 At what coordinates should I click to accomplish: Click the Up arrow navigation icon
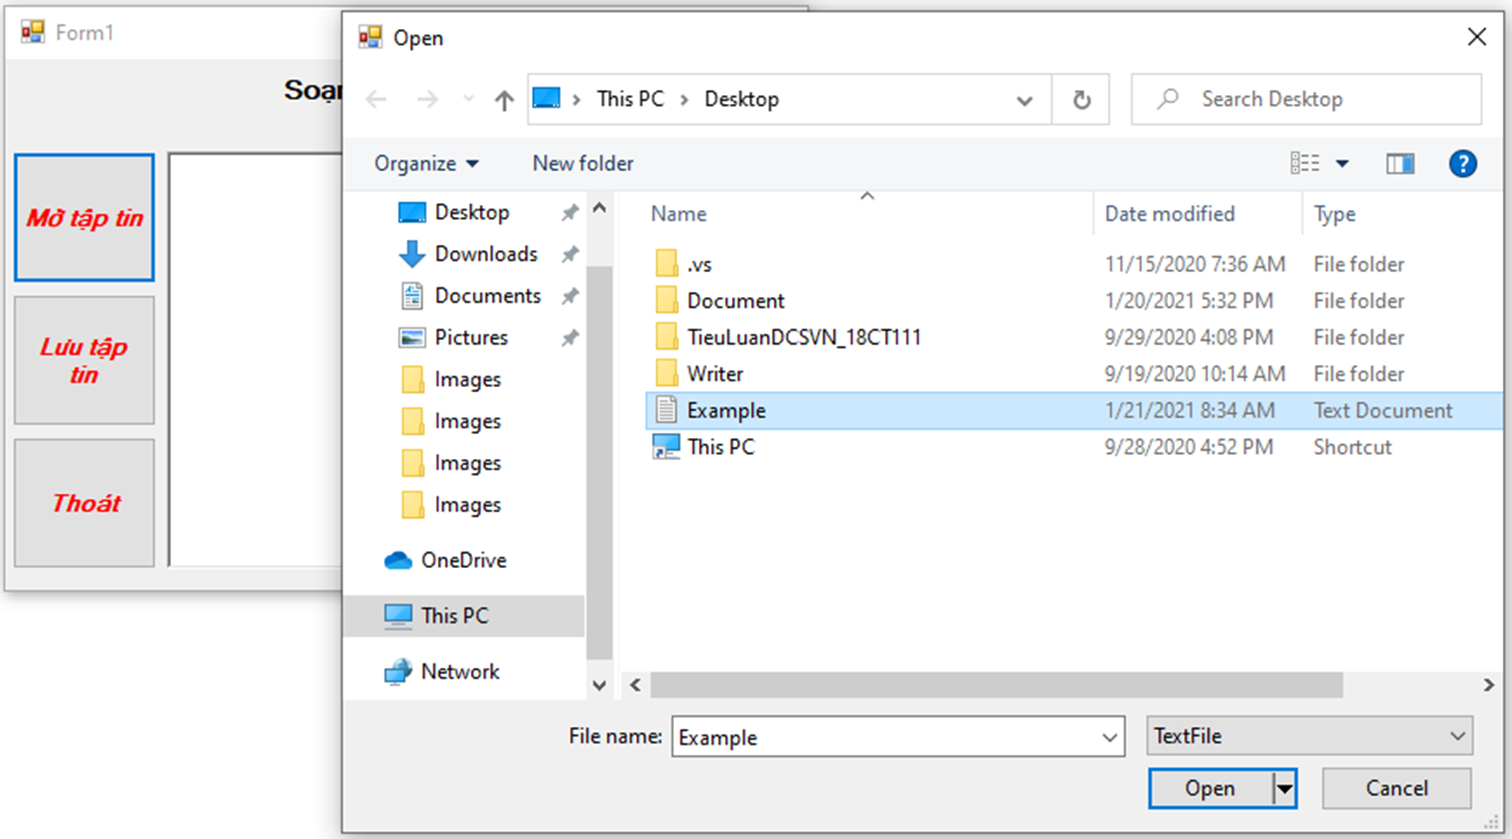(x=504, y=100)
